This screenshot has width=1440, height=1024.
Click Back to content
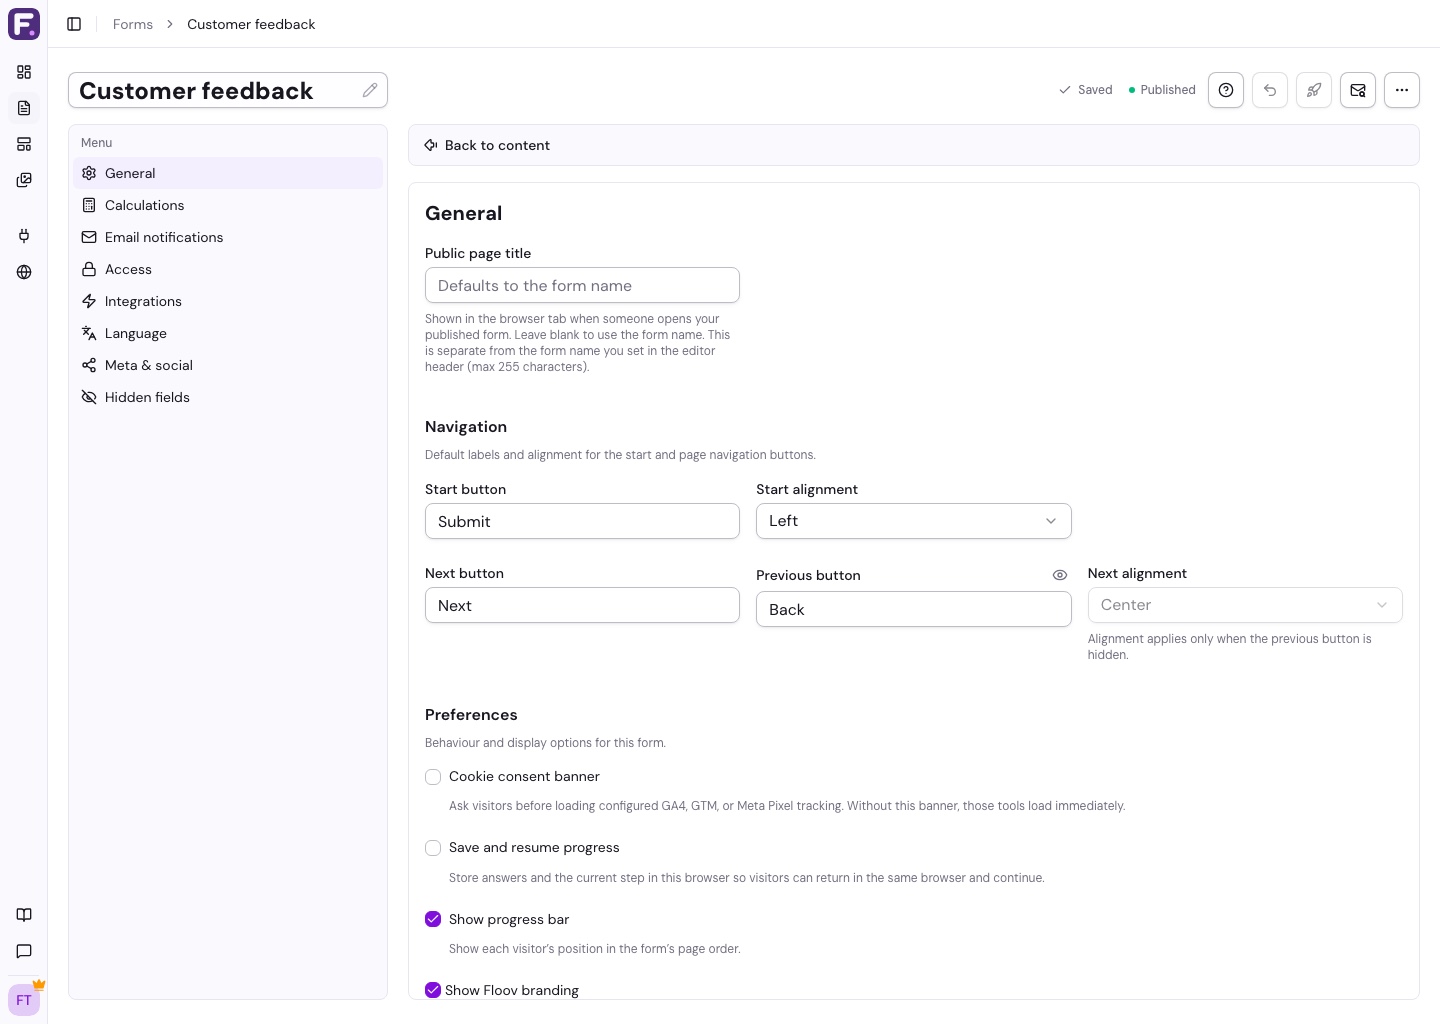tap(487, 145)
